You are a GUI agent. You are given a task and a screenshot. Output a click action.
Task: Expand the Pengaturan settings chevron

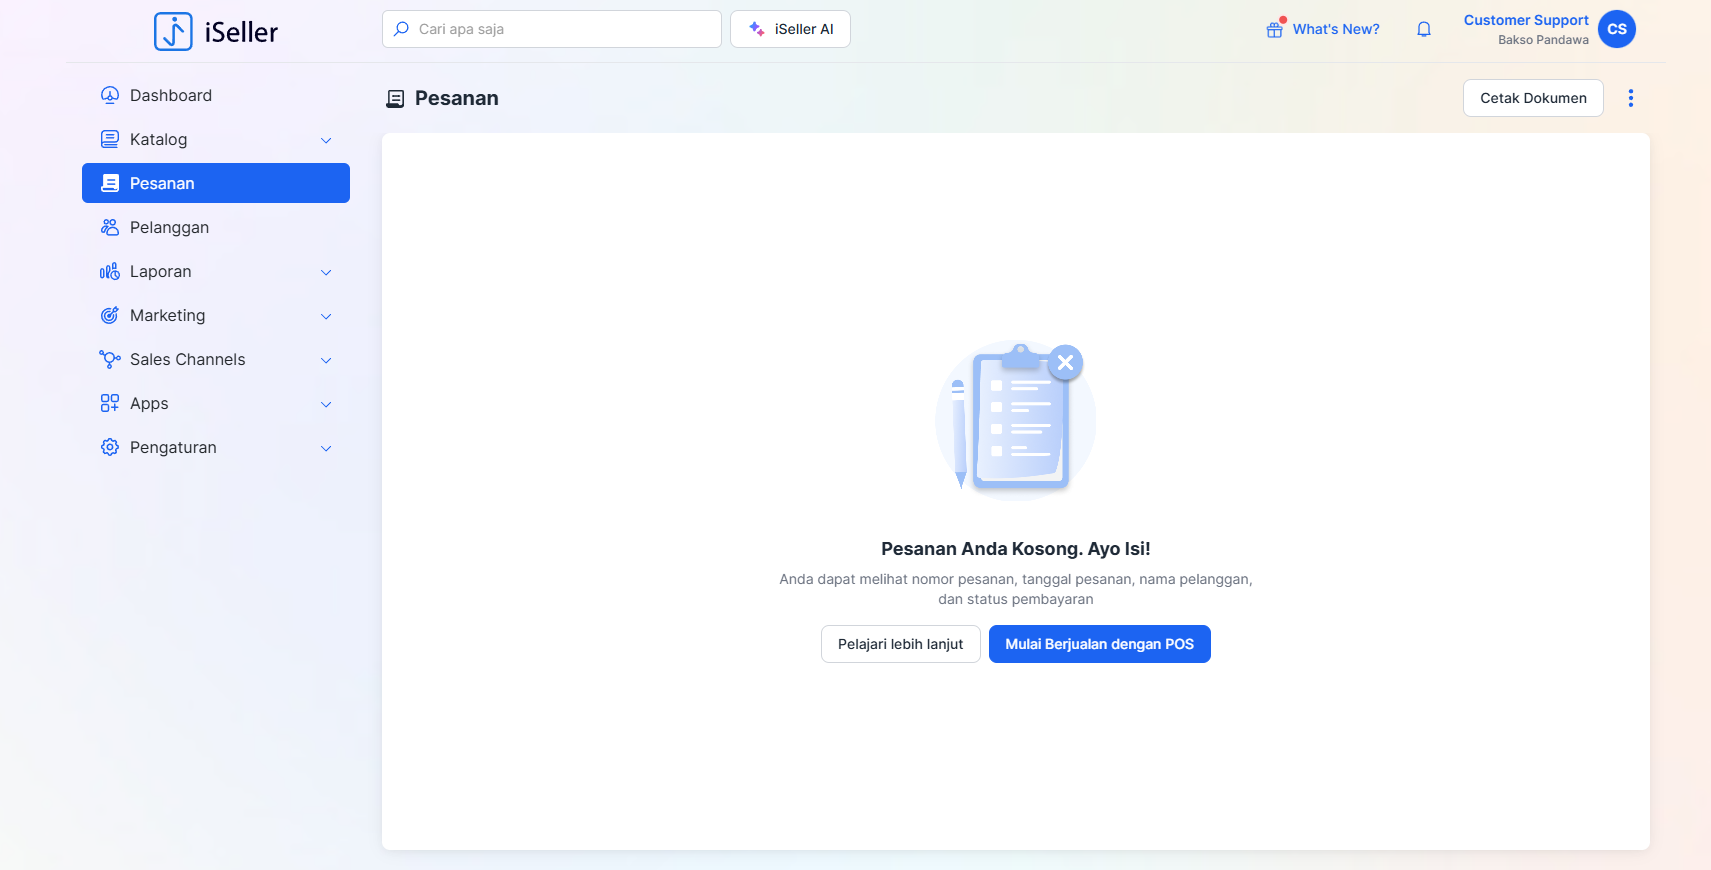click(x=326, y=448)
